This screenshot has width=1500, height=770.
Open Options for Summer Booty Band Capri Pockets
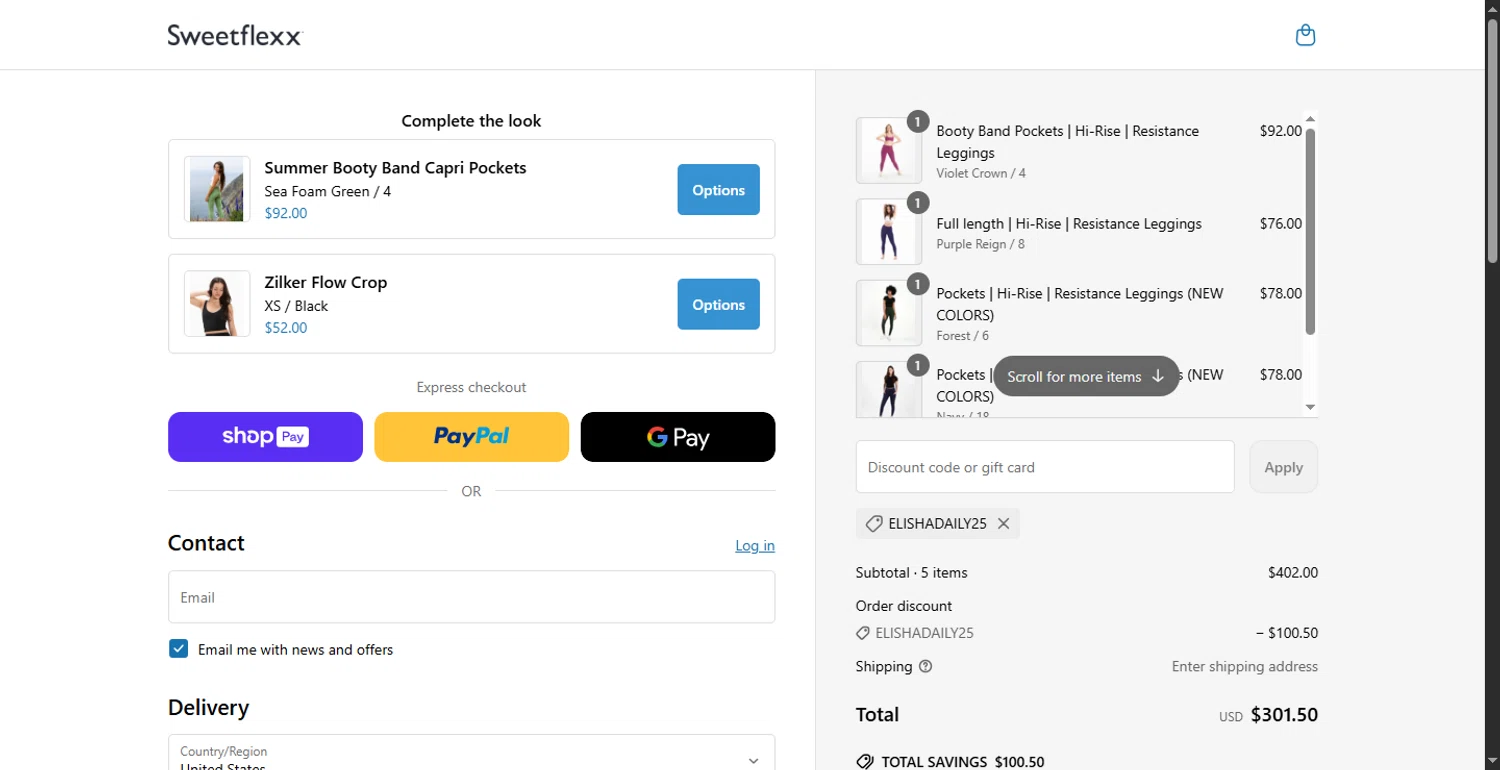coord(718,190)
